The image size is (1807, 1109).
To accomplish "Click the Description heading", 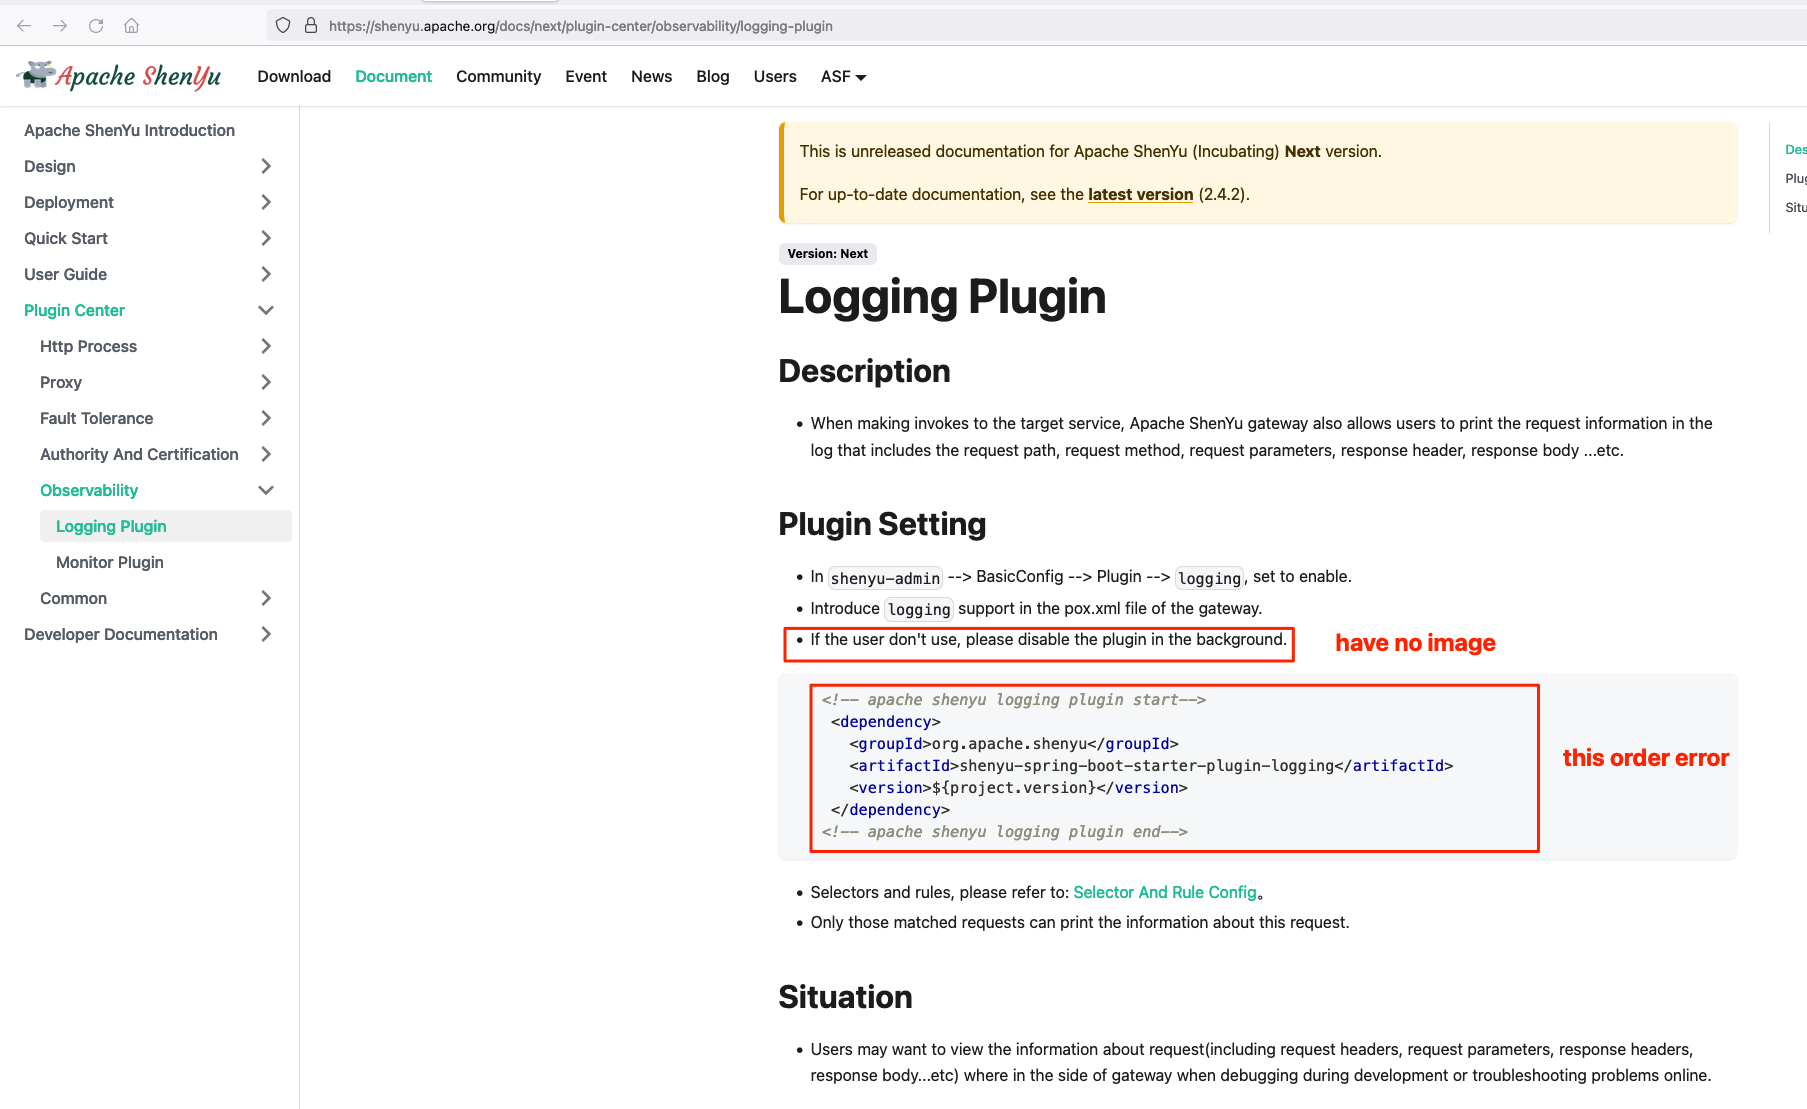I will (x=864, y=371).
